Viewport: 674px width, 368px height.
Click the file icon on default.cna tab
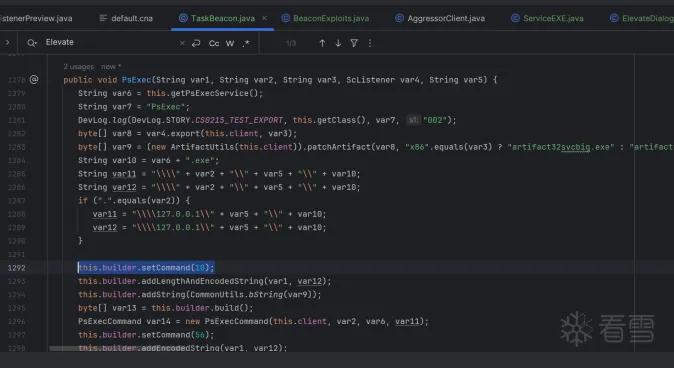[103, 18]
